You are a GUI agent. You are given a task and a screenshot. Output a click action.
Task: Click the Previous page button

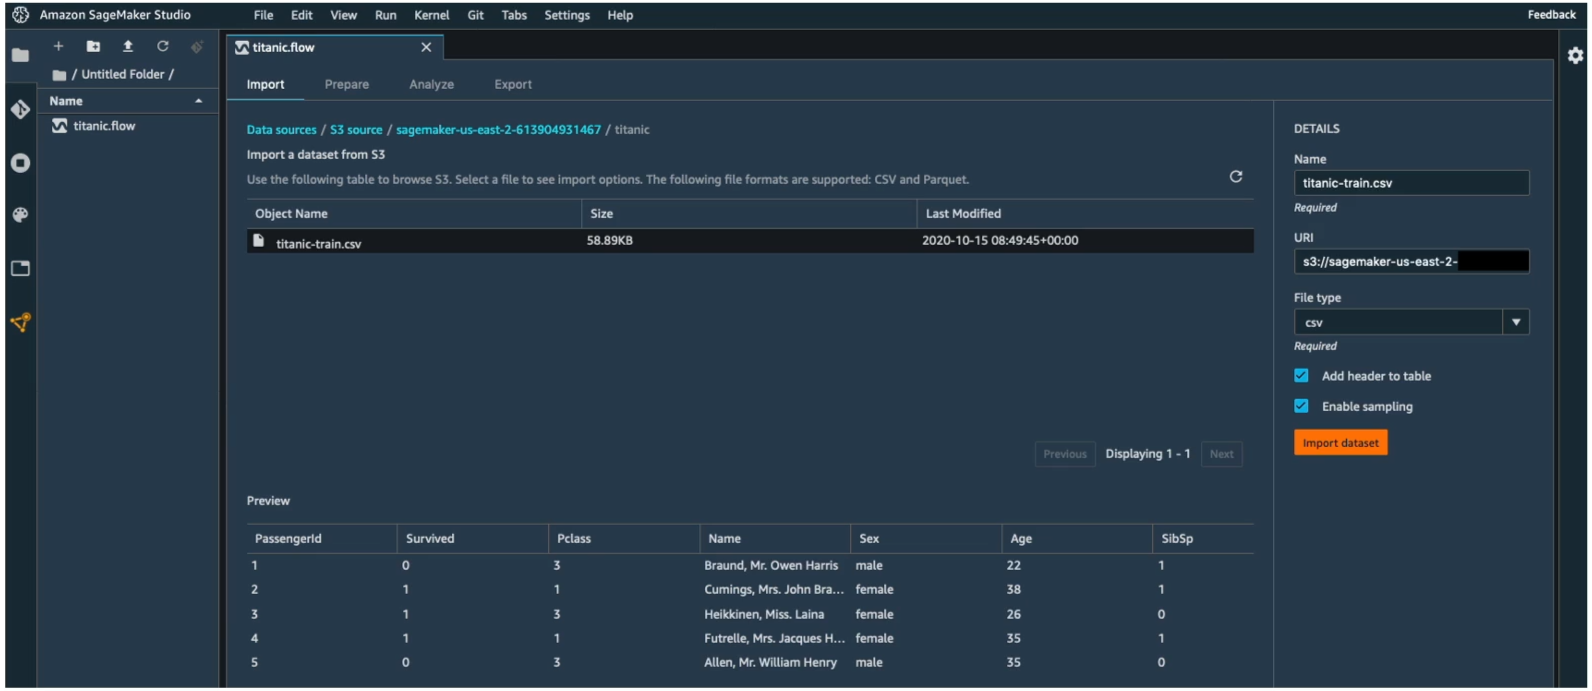click(x=1064, y=454)
